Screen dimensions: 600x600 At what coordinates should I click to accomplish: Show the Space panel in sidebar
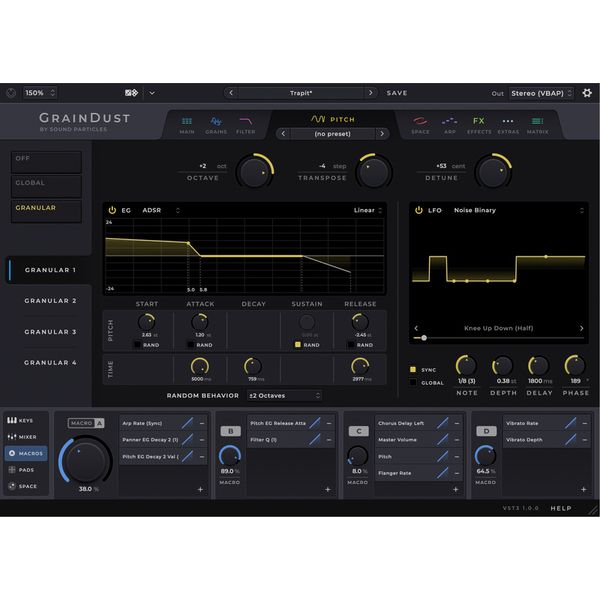(x=26, y=486)
